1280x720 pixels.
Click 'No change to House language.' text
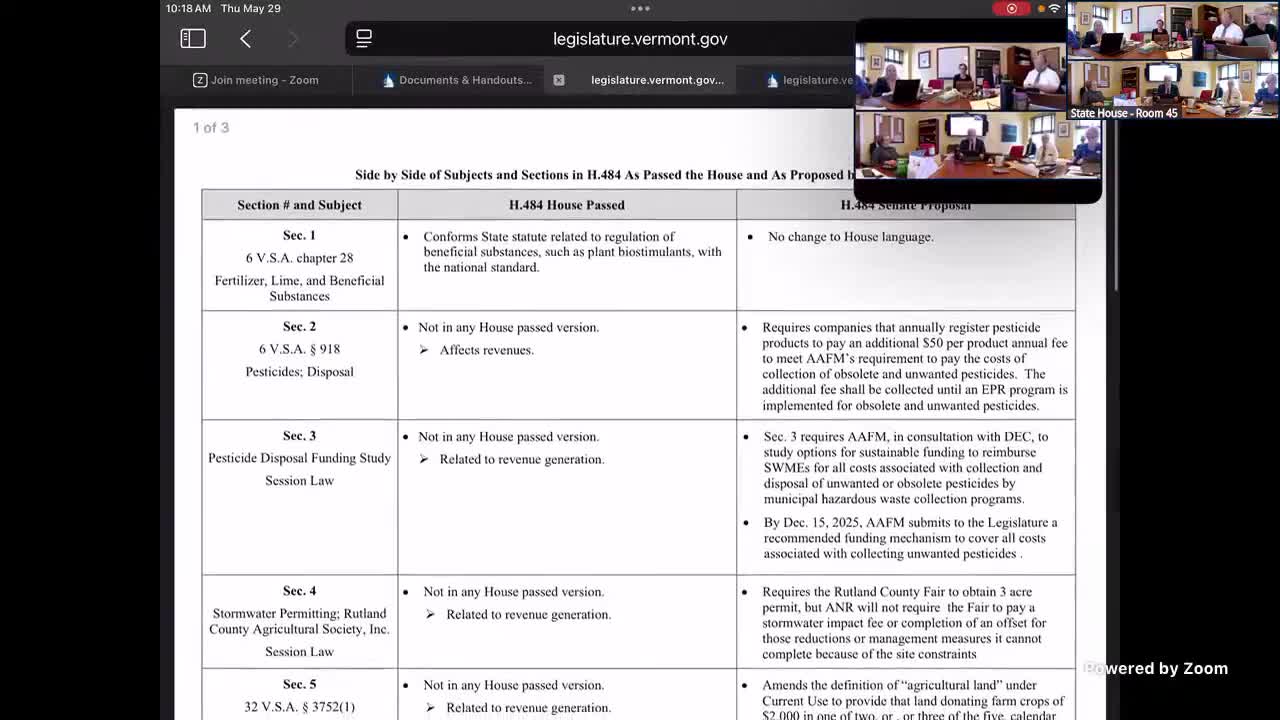pos(851,237)
